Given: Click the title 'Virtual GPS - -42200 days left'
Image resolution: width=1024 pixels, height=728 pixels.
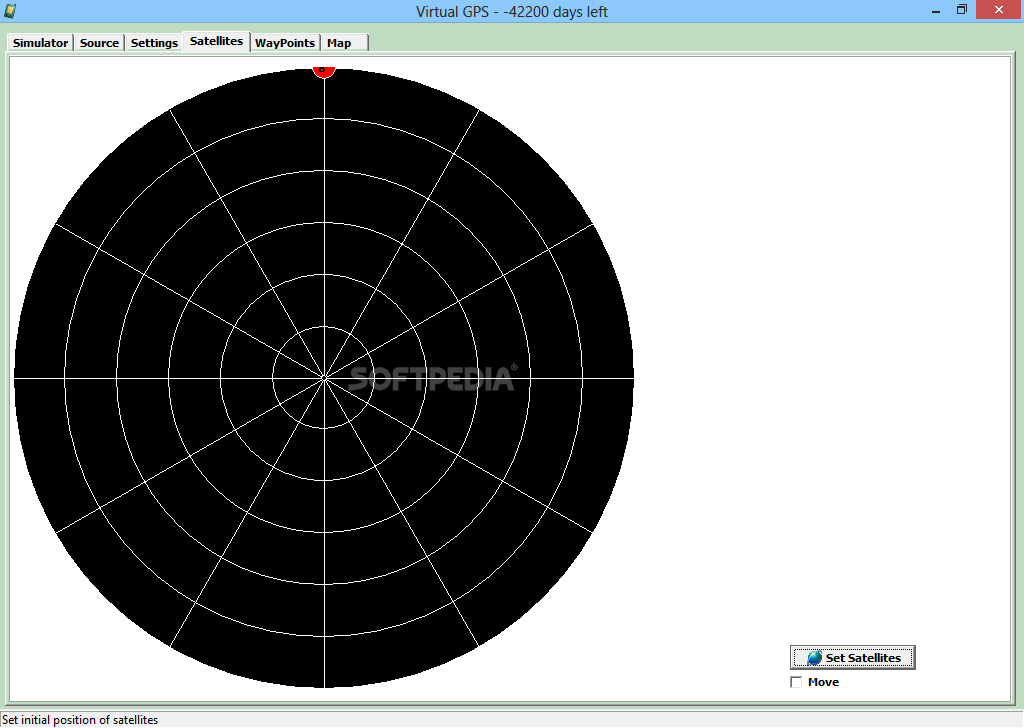Looking at the screenshot, I should click(511, 11).
